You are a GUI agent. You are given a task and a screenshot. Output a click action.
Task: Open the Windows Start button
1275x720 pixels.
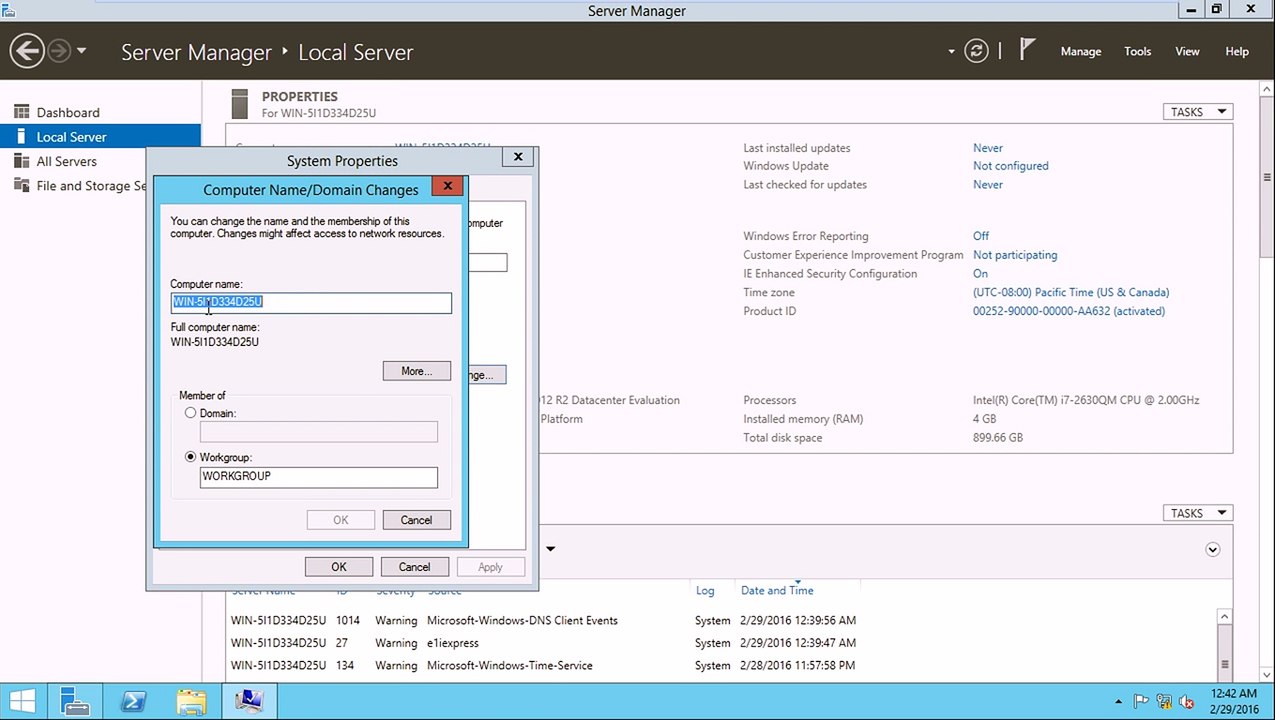pyautogui.click(x=23, y=701)
